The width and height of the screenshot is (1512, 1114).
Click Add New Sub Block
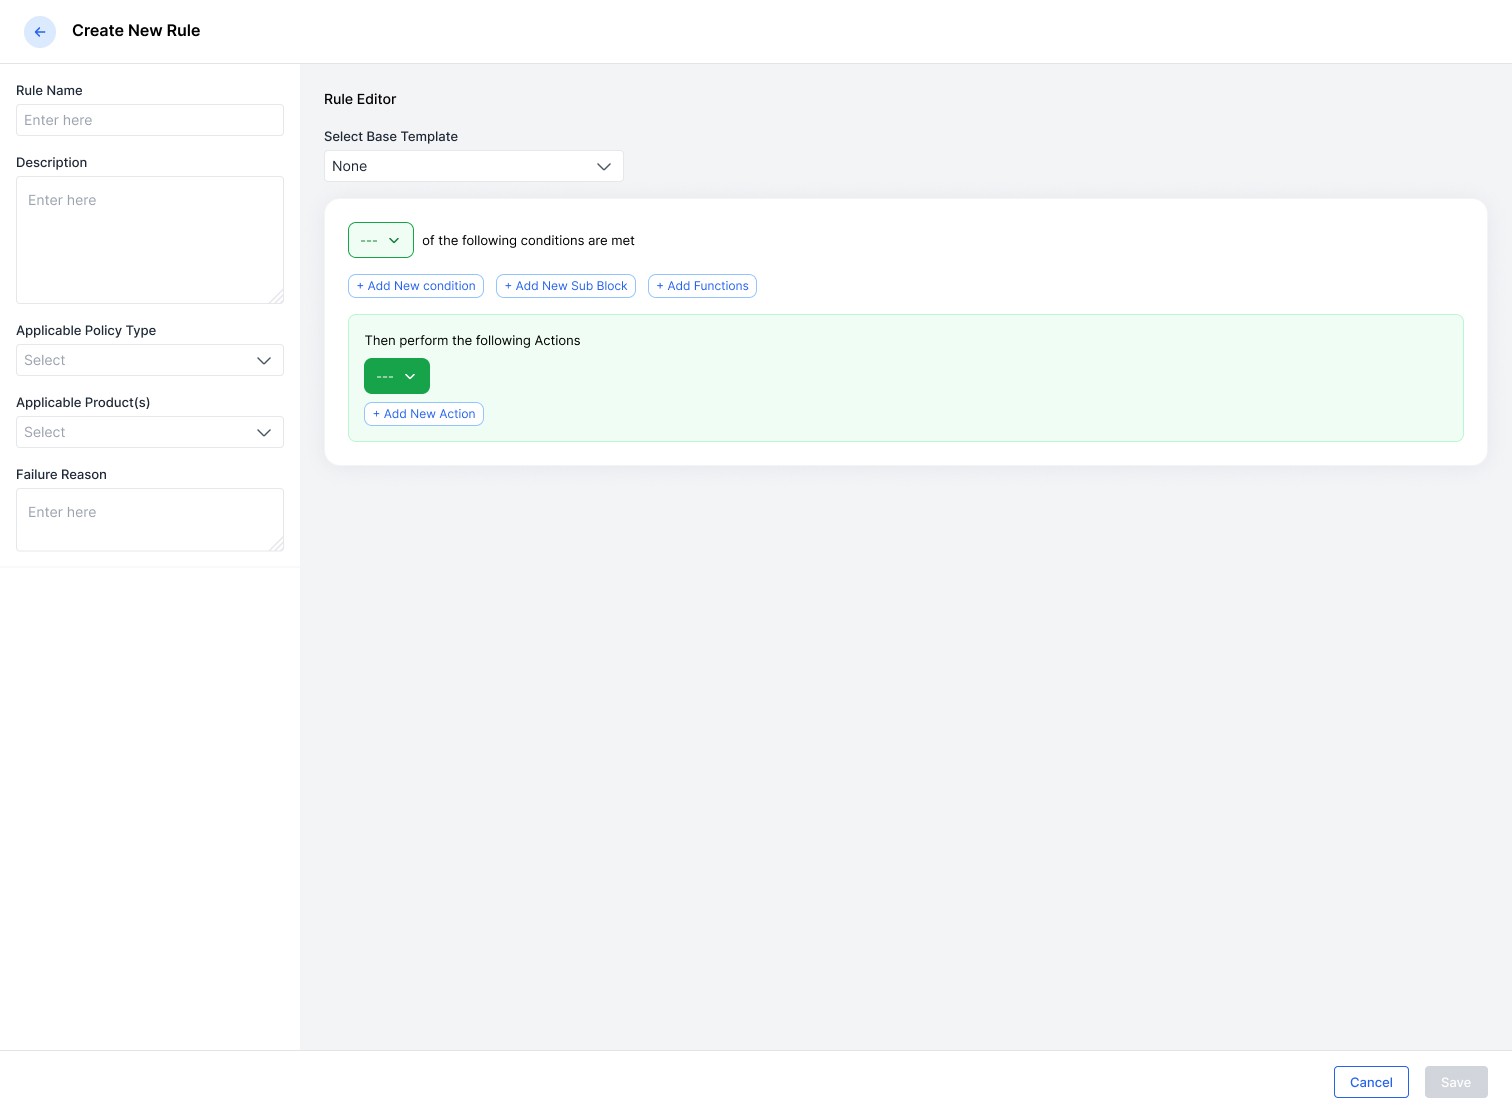[x=566, y=286]
